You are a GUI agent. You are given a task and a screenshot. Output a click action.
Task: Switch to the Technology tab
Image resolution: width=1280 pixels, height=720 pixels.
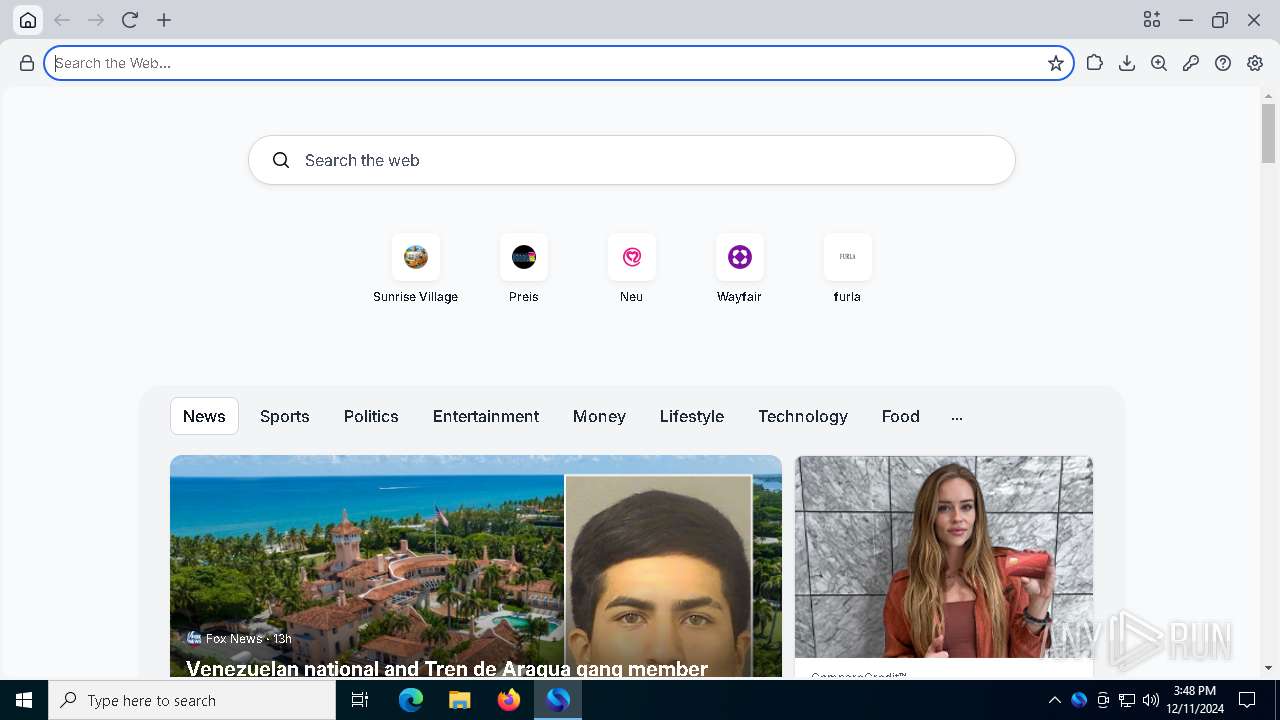803,416
